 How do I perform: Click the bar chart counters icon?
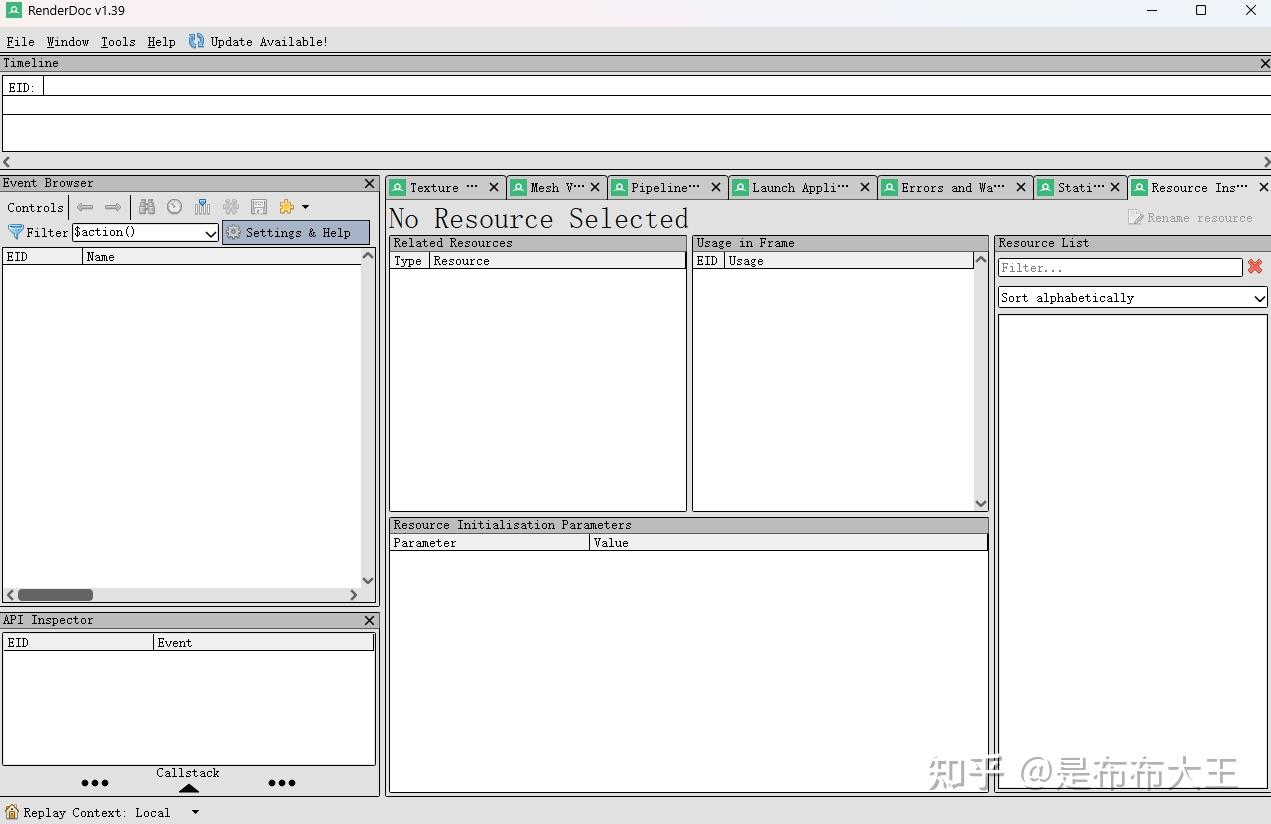tap(203, 207)
